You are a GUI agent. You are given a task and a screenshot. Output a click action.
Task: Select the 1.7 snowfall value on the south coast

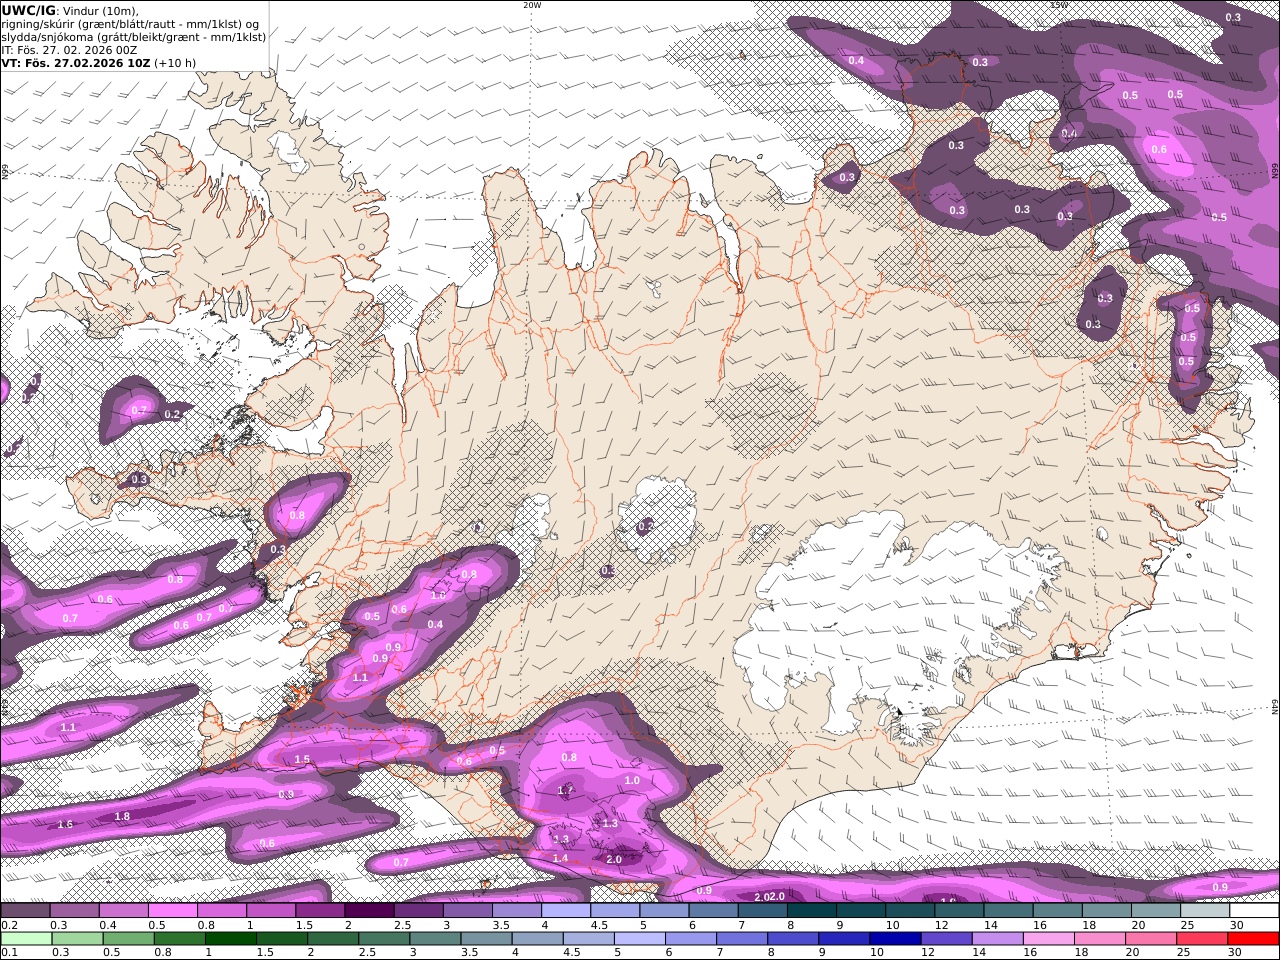click(x=566, y=790)
